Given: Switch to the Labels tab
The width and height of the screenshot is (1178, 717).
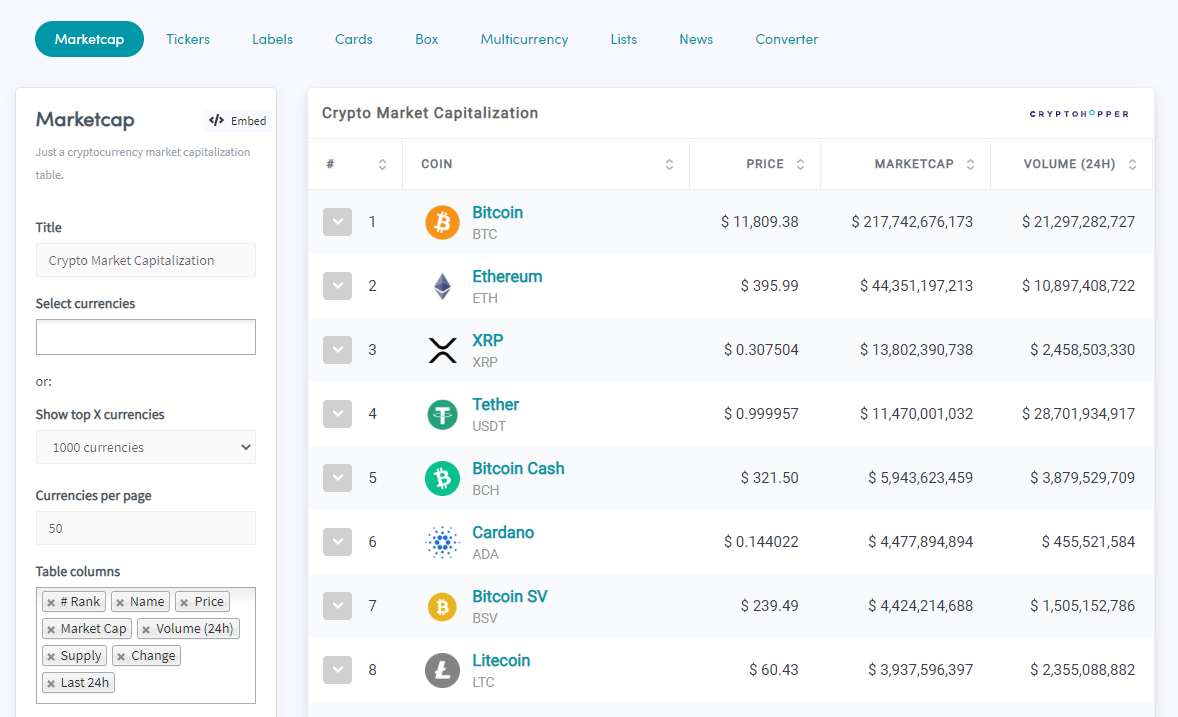Looking at the screenshot, I should pos(272,39).
